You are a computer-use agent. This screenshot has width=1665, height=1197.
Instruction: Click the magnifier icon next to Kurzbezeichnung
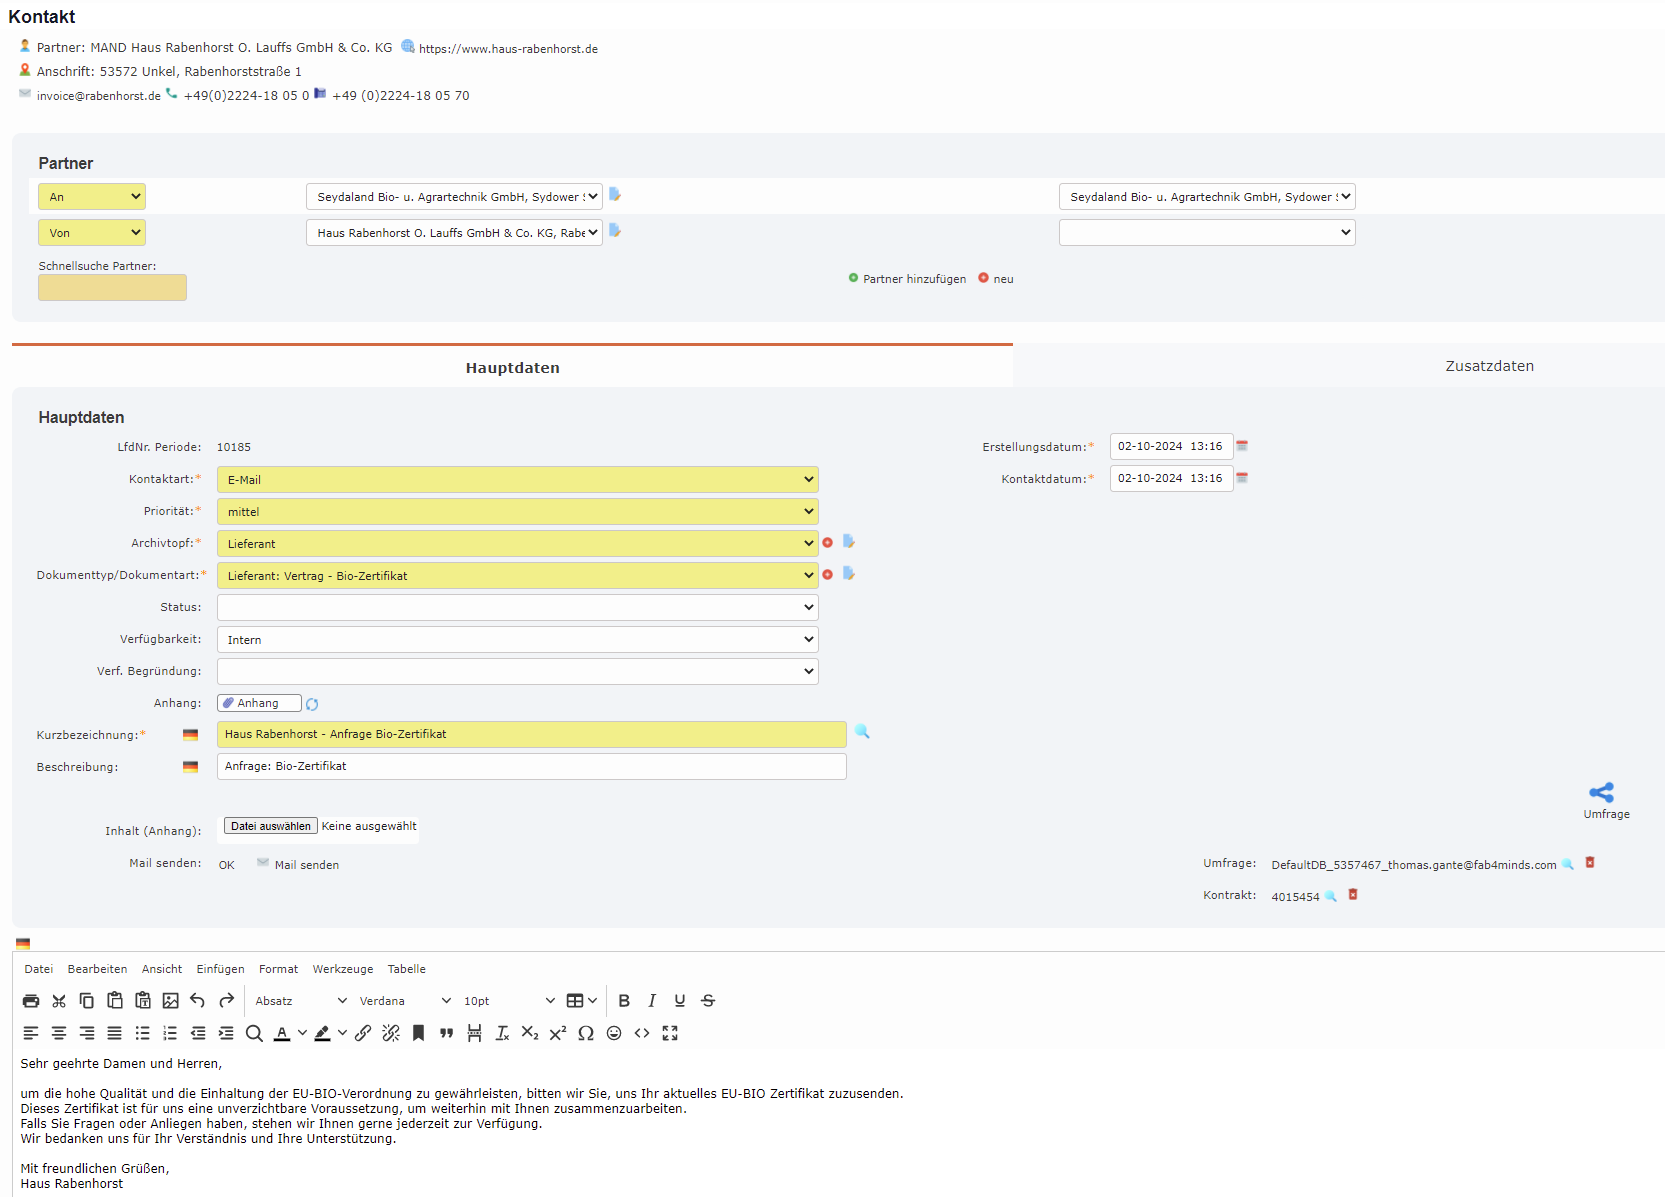(x=862, y=732)
